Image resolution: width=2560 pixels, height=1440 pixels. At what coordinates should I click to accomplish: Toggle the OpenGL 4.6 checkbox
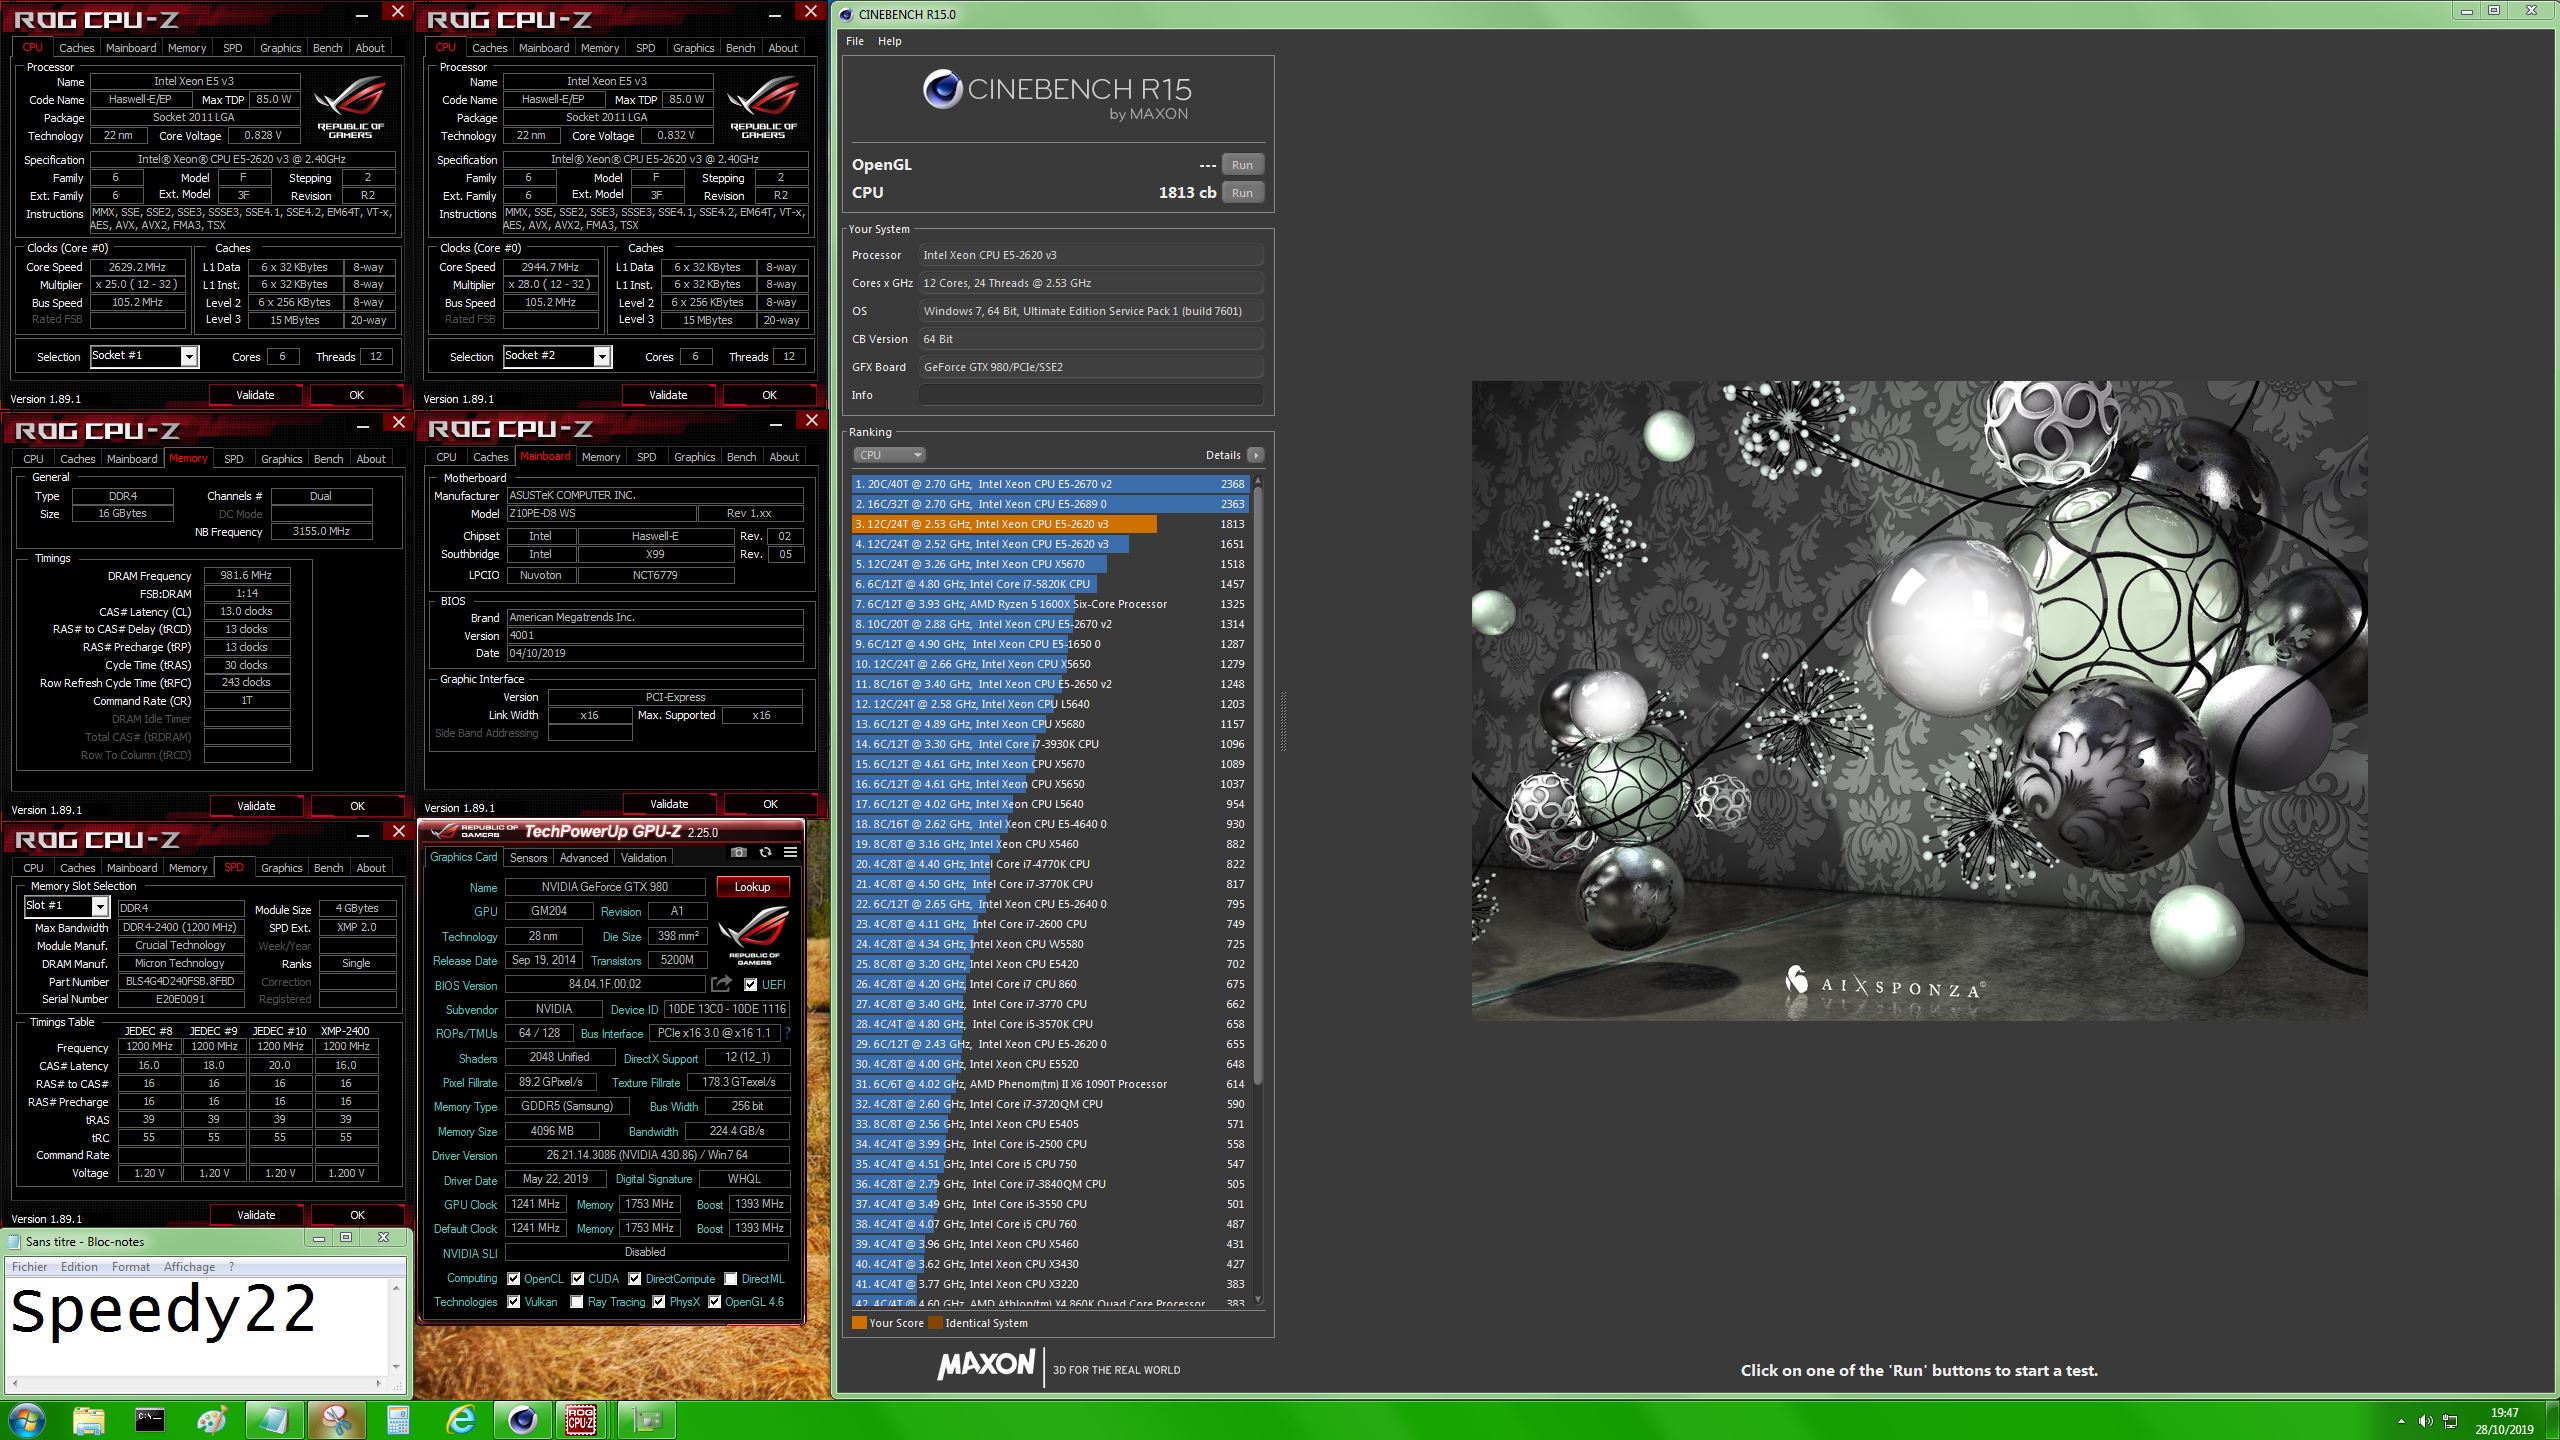pos(714,1301)
